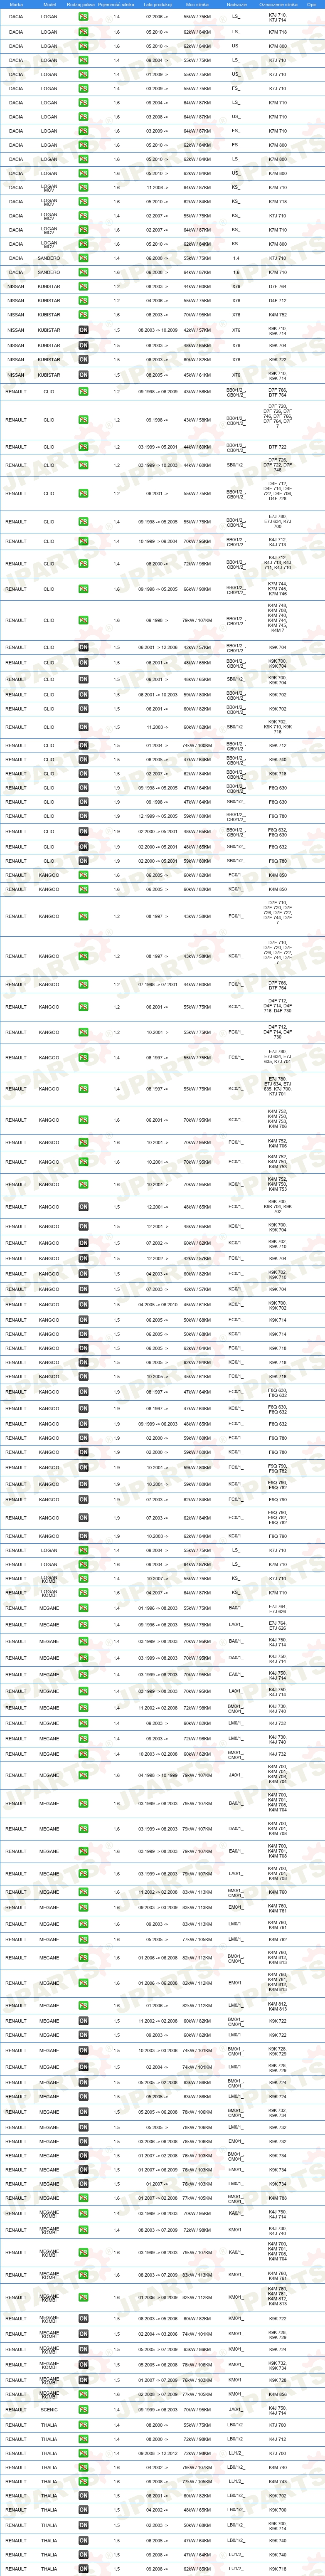Click diesel ON icon in Clio 12.1999-05.2005 row
The height and width of the screenshot is (2576, 325).
point(83,816)
